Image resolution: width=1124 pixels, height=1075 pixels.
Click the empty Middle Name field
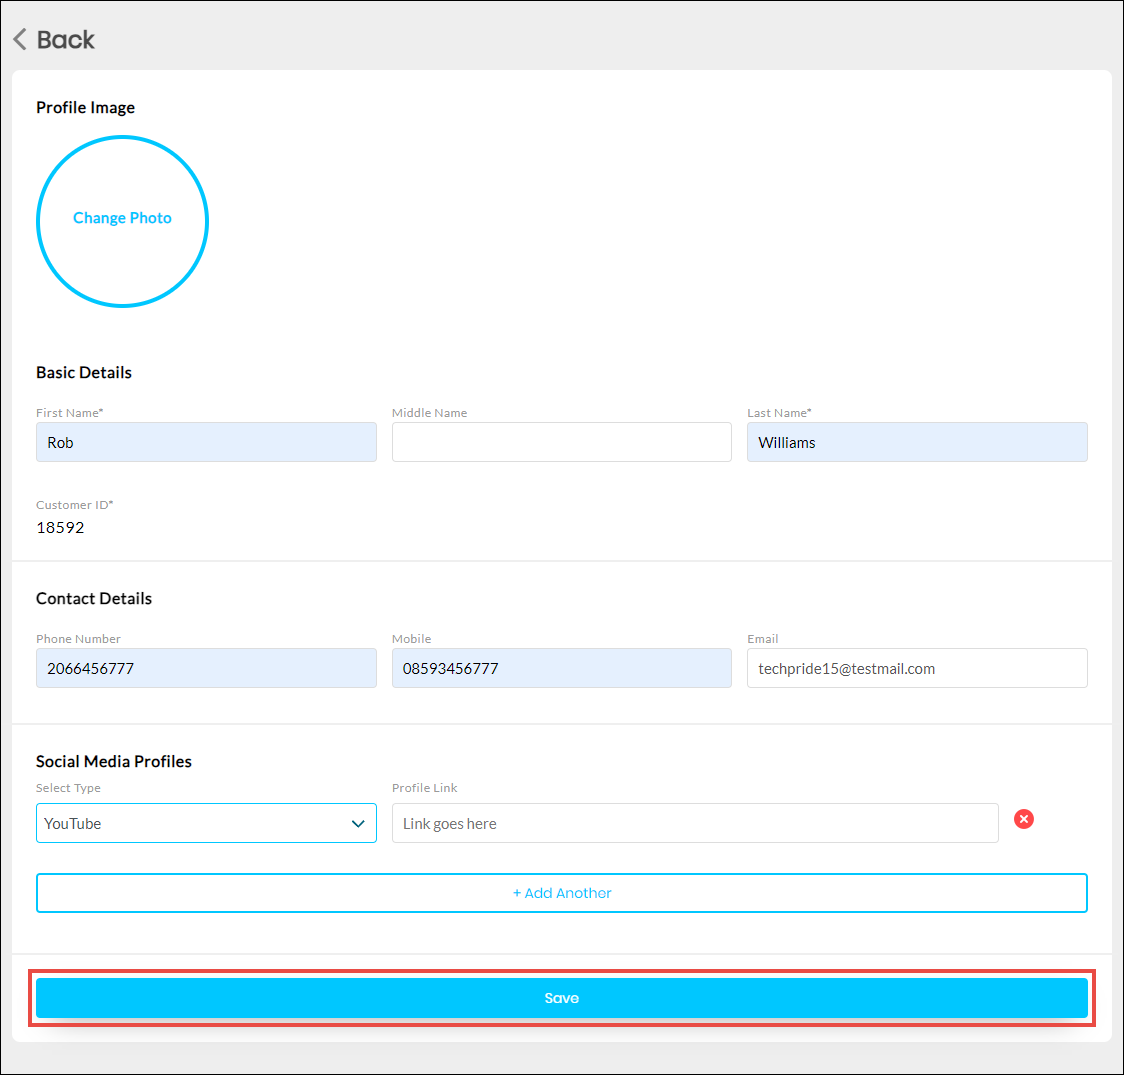561,442
